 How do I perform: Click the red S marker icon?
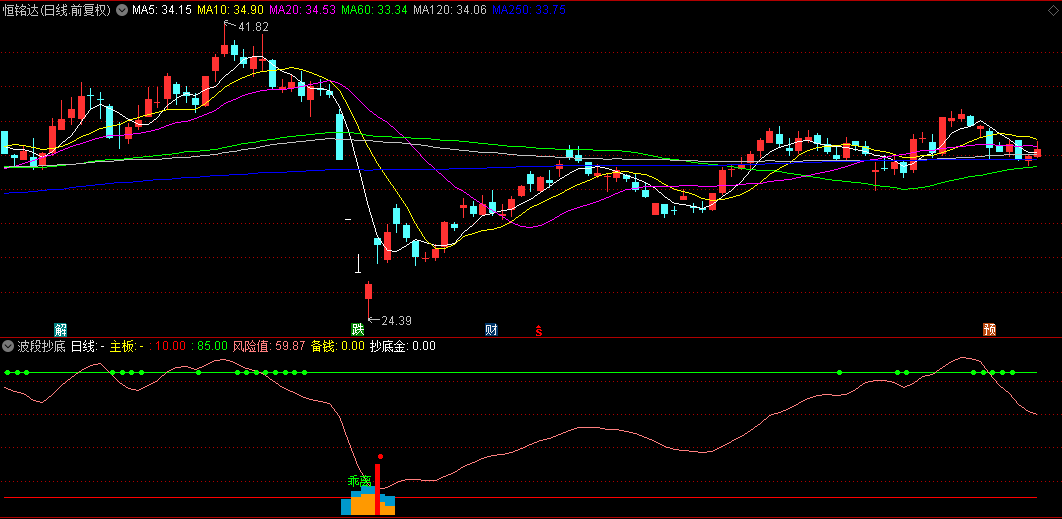538,330
